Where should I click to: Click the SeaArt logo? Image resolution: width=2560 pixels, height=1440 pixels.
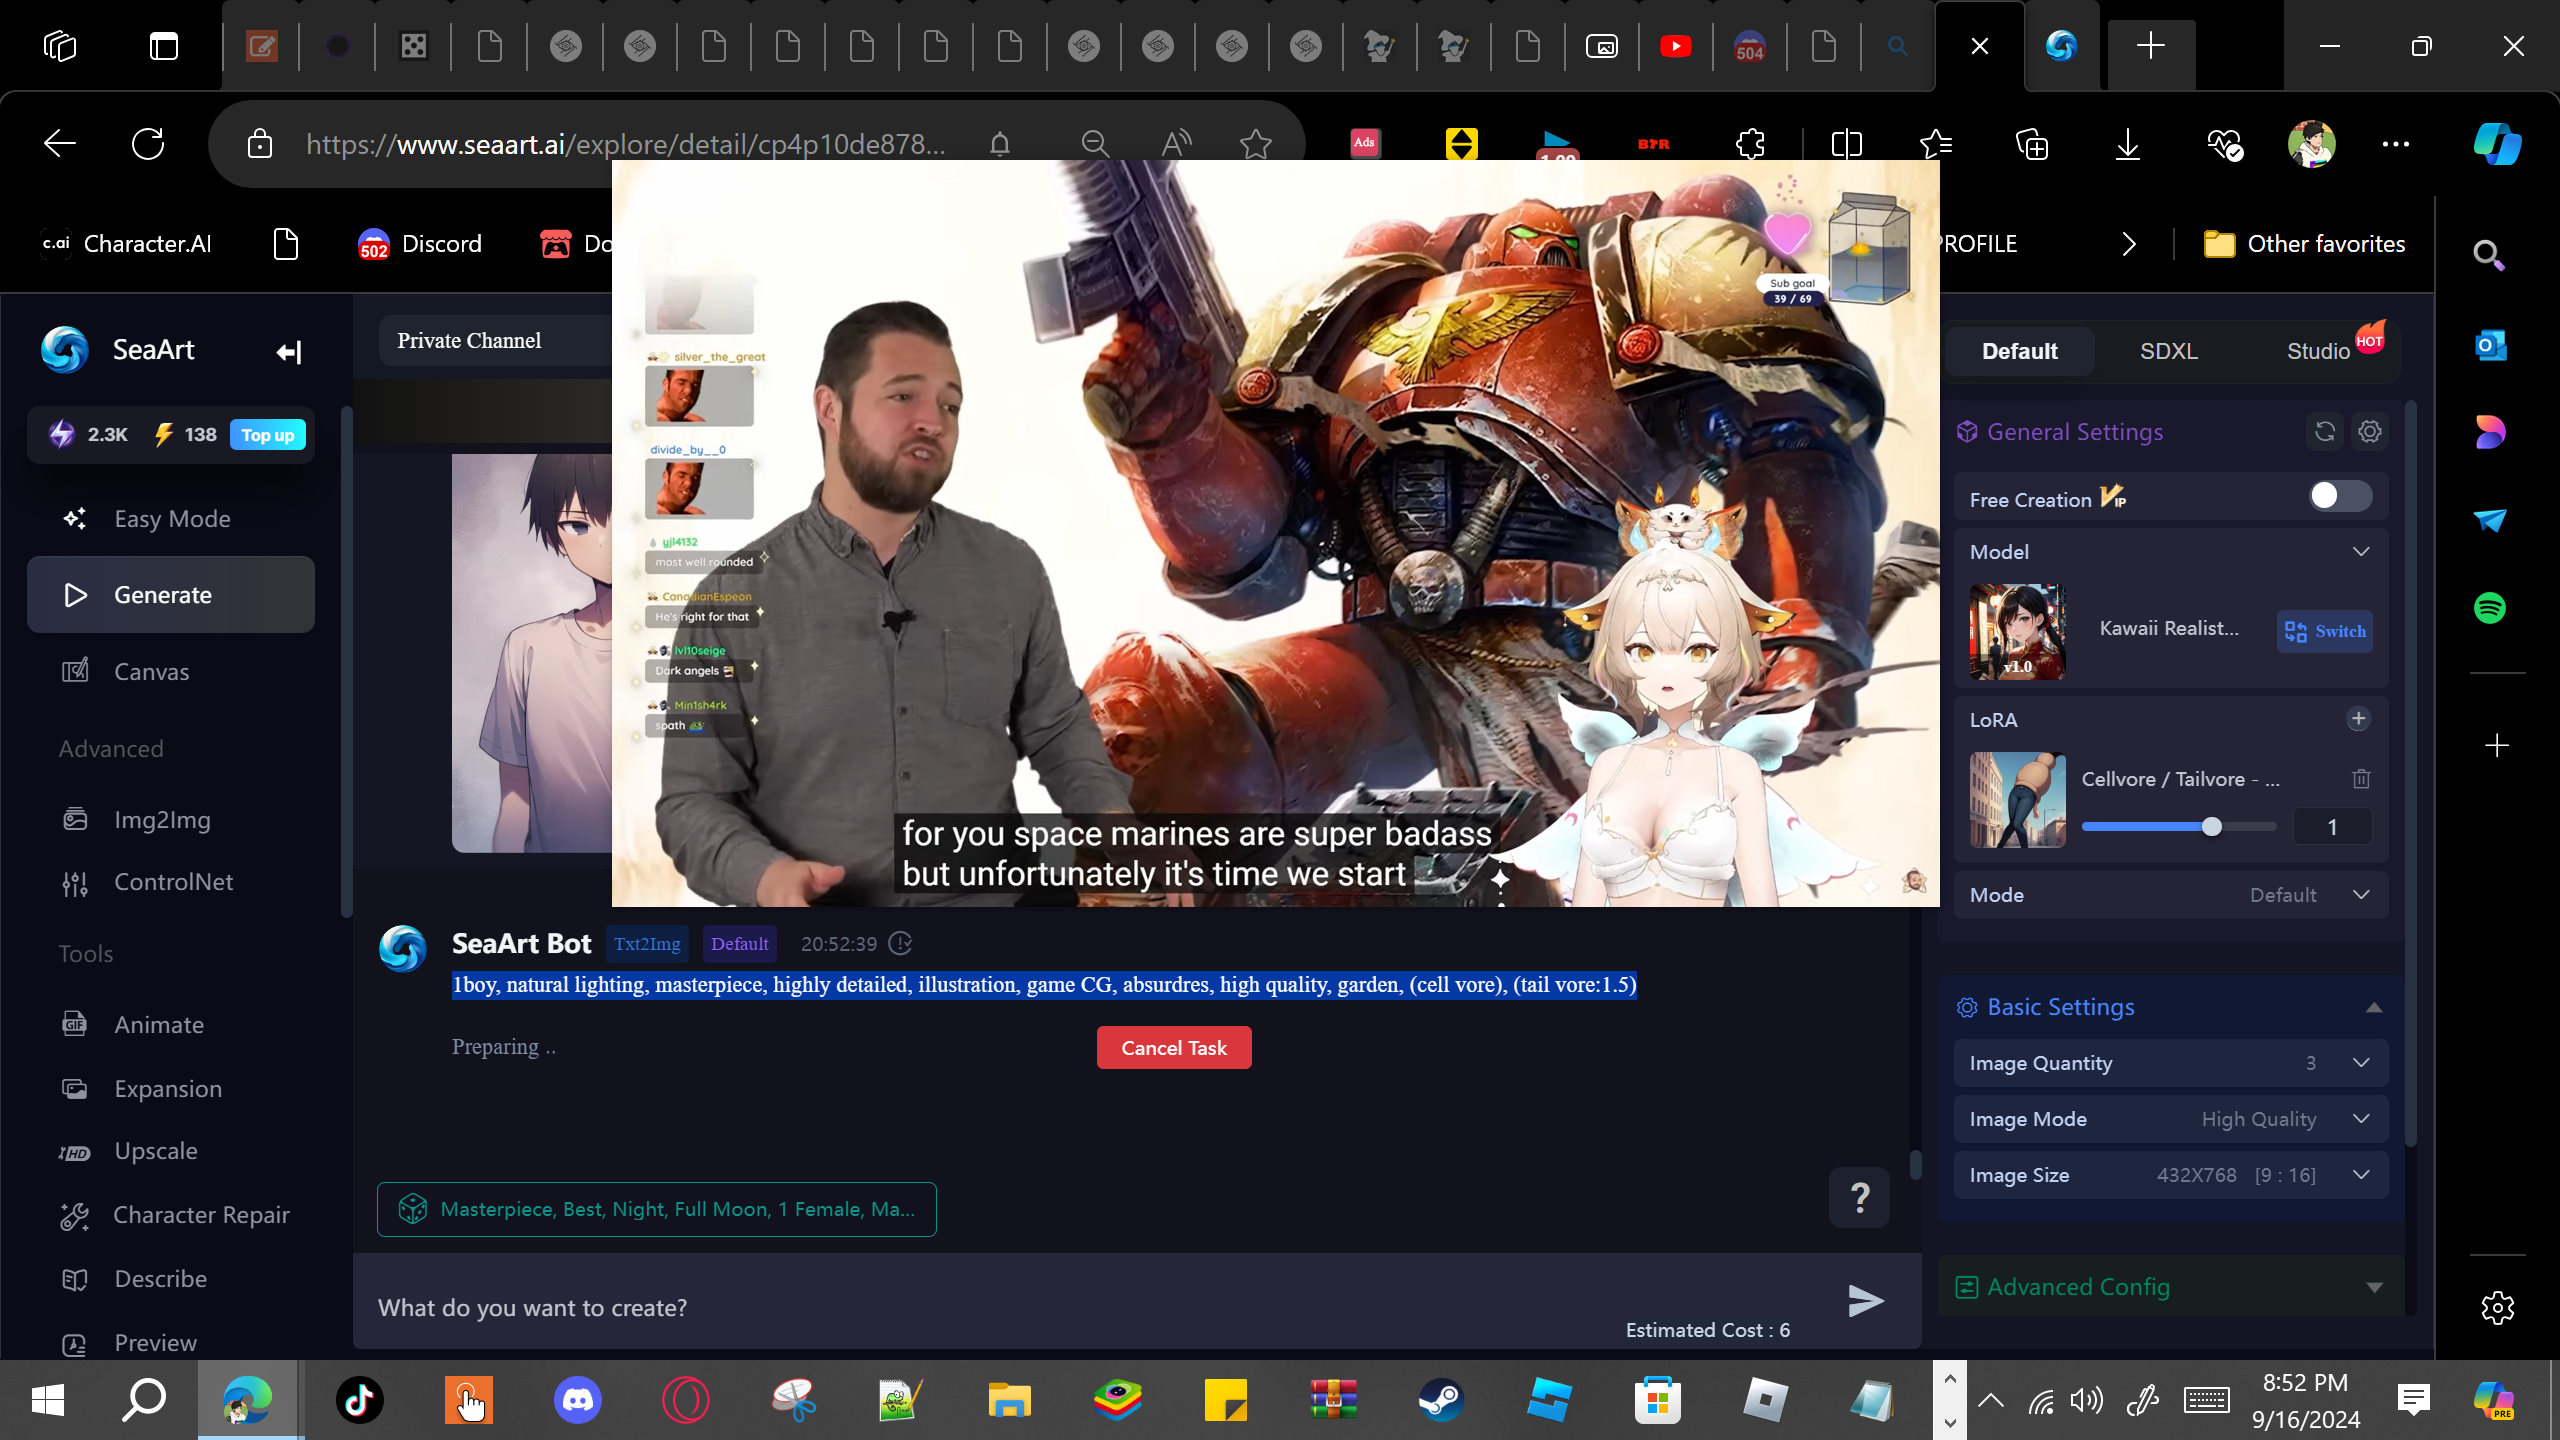coord(65,350)
